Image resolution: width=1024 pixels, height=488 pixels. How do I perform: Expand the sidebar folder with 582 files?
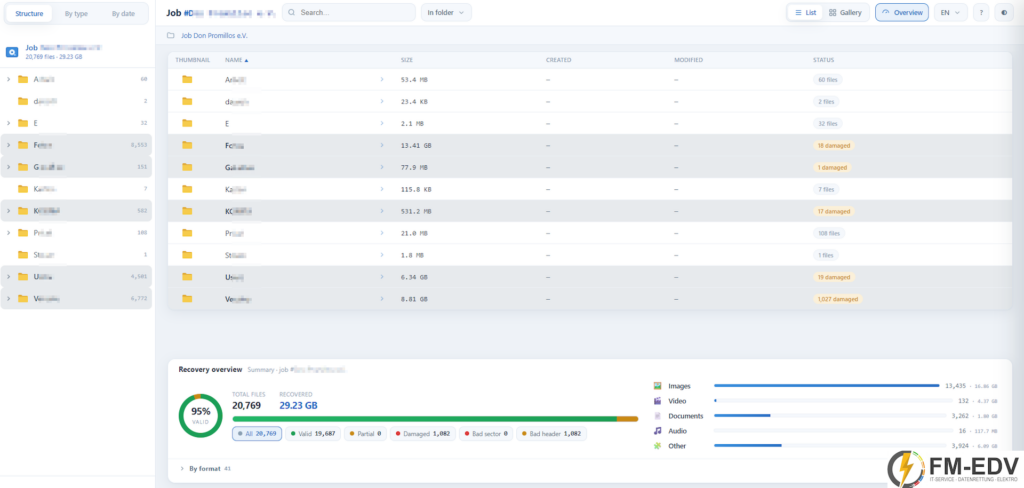point(8,211)
